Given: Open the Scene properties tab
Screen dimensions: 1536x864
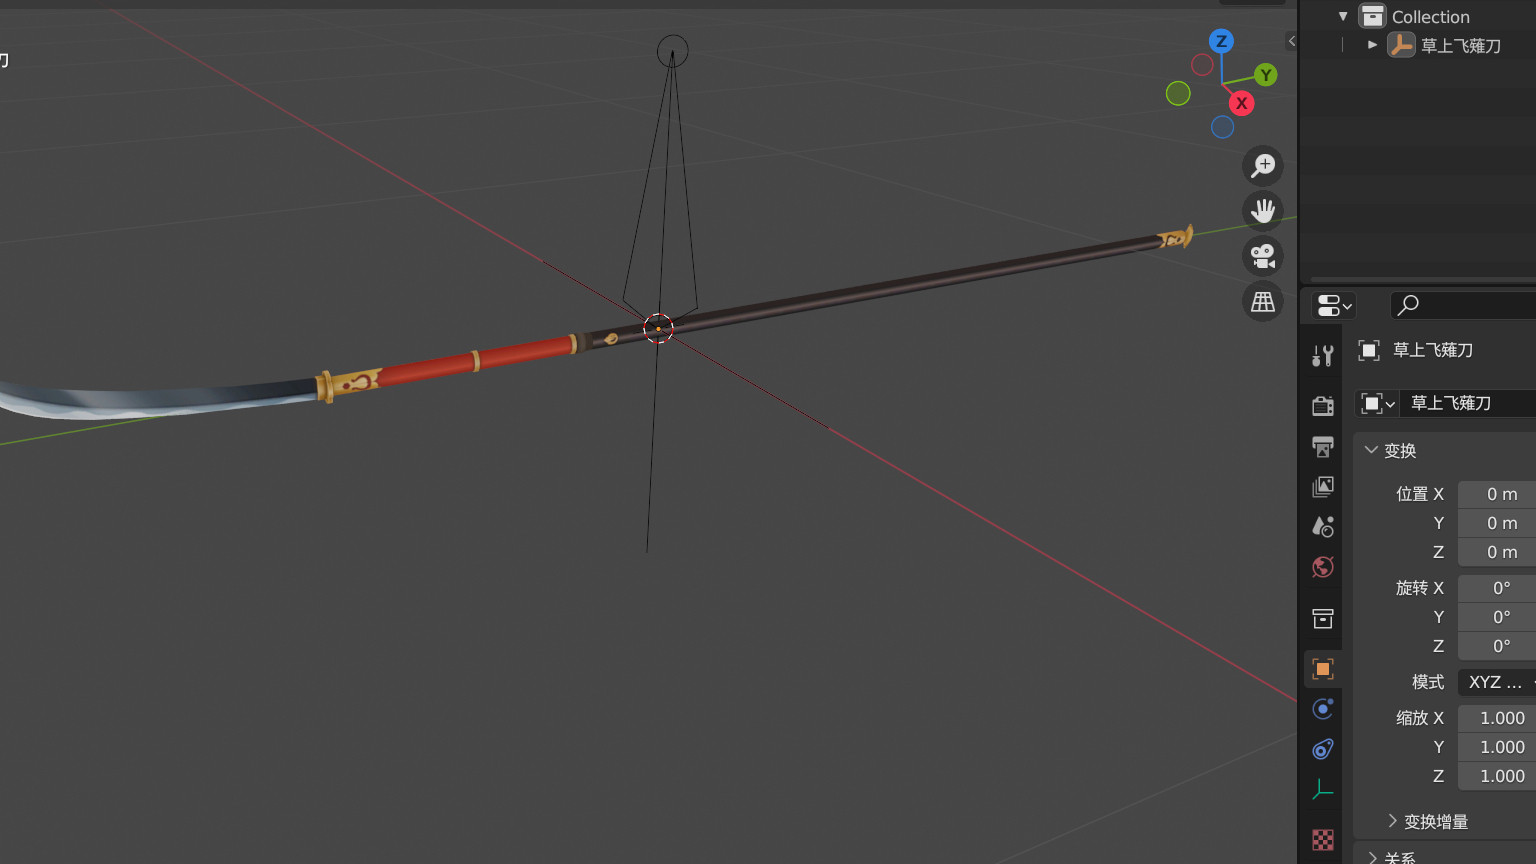Looking at the screenshot, I should pyautogui.click(x=1323, y=527).
